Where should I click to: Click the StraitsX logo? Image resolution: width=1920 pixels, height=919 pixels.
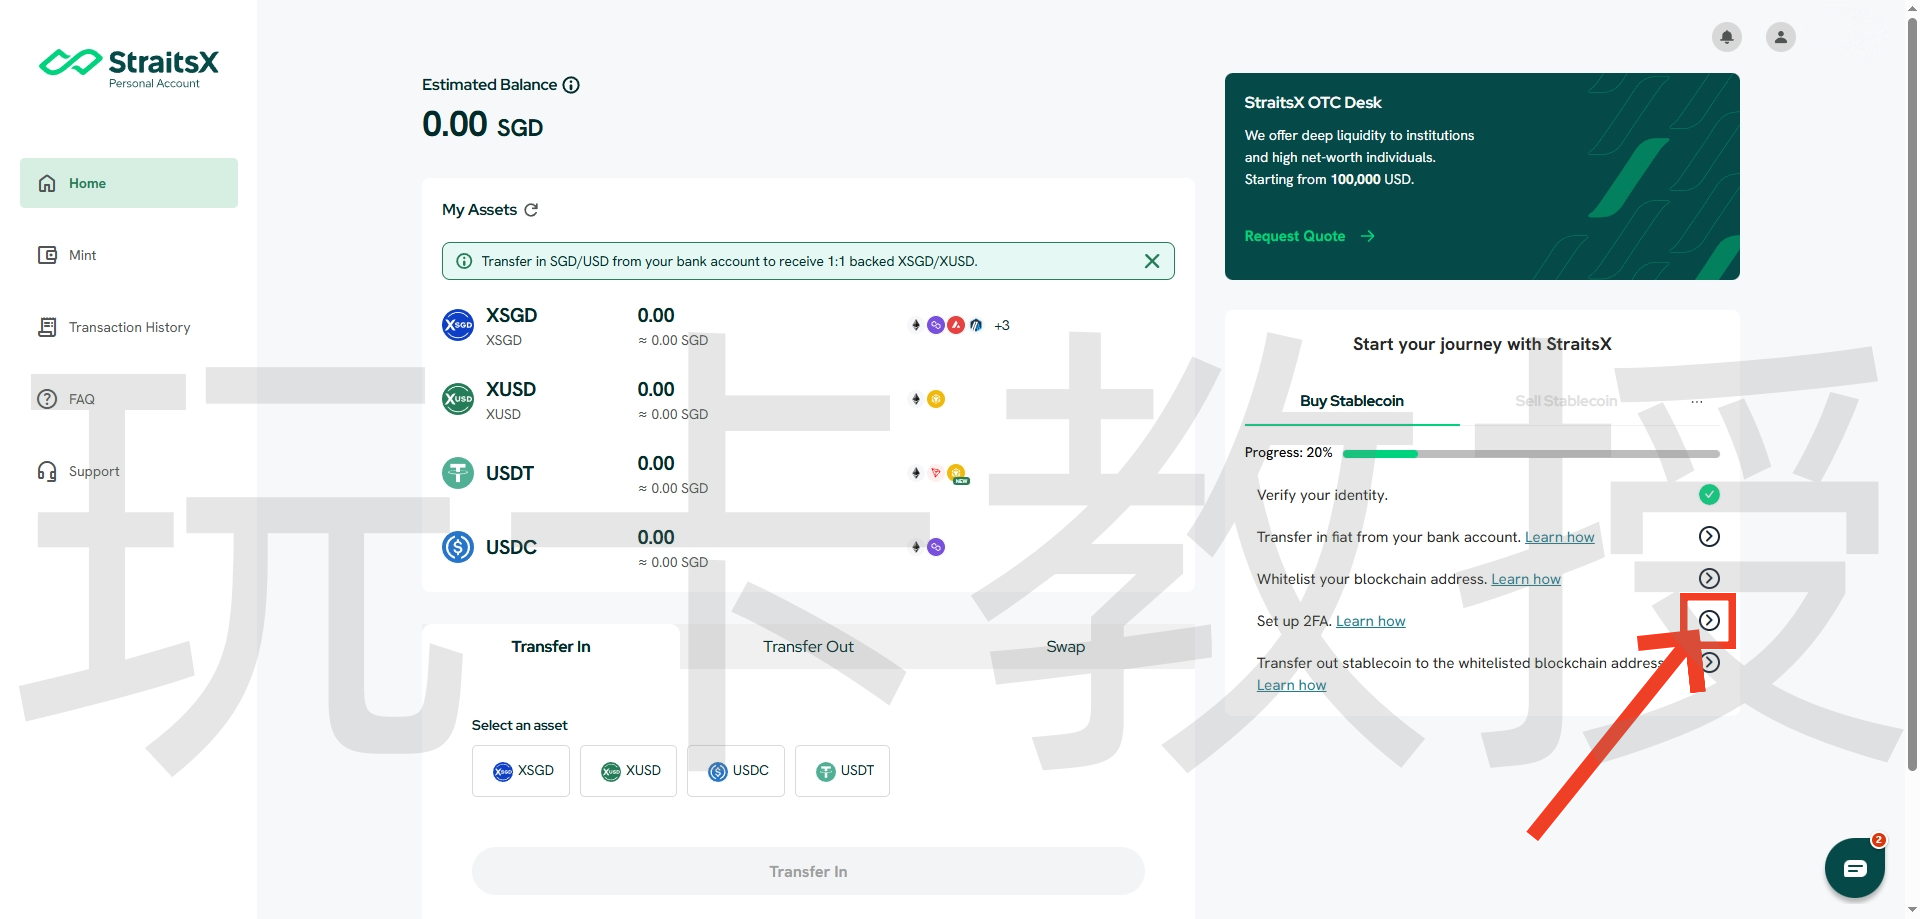[129, 66]
